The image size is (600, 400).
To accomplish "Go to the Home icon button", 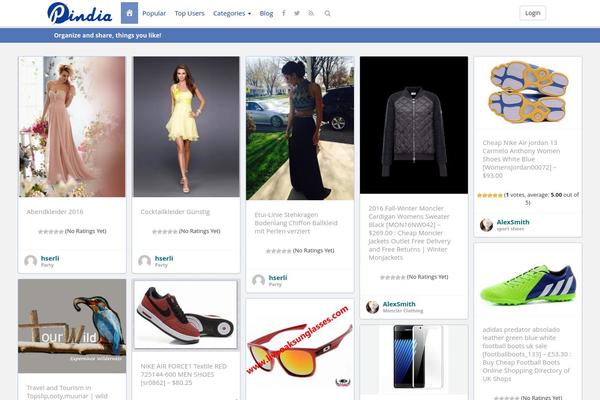I will point(129,13).
